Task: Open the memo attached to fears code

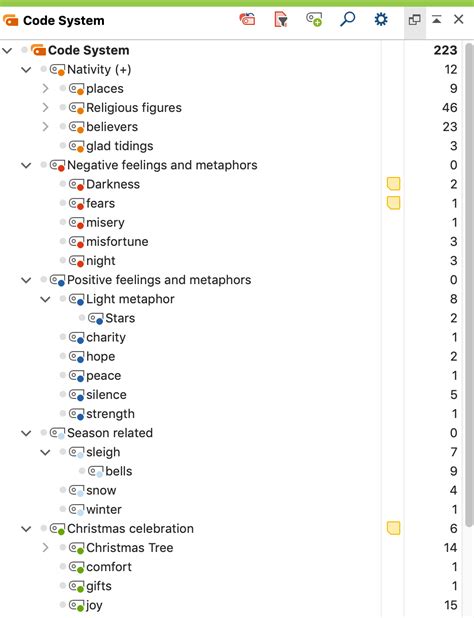Action: (393, 203)
